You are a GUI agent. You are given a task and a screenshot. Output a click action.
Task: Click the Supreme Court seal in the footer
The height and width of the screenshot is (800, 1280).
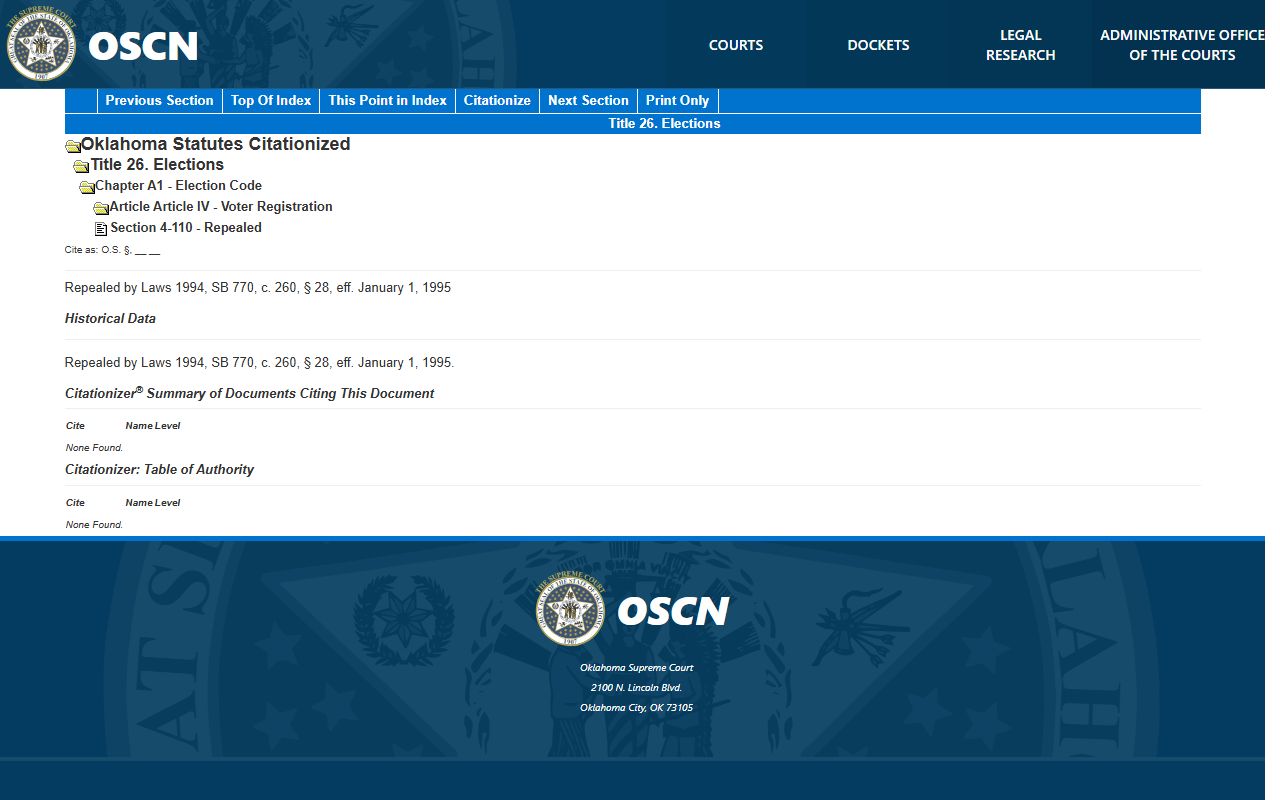click(x=571, y=610)
